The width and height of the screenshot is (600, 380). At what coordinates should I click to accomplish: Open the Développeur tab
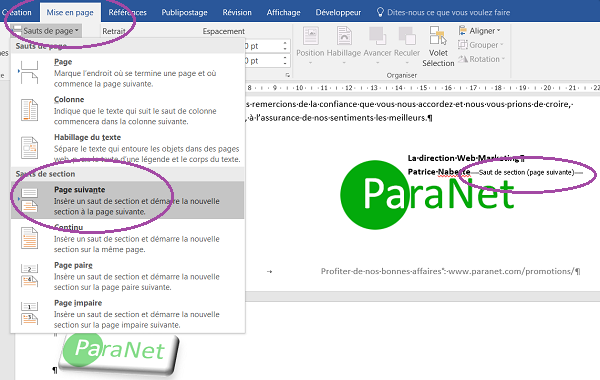338,12
